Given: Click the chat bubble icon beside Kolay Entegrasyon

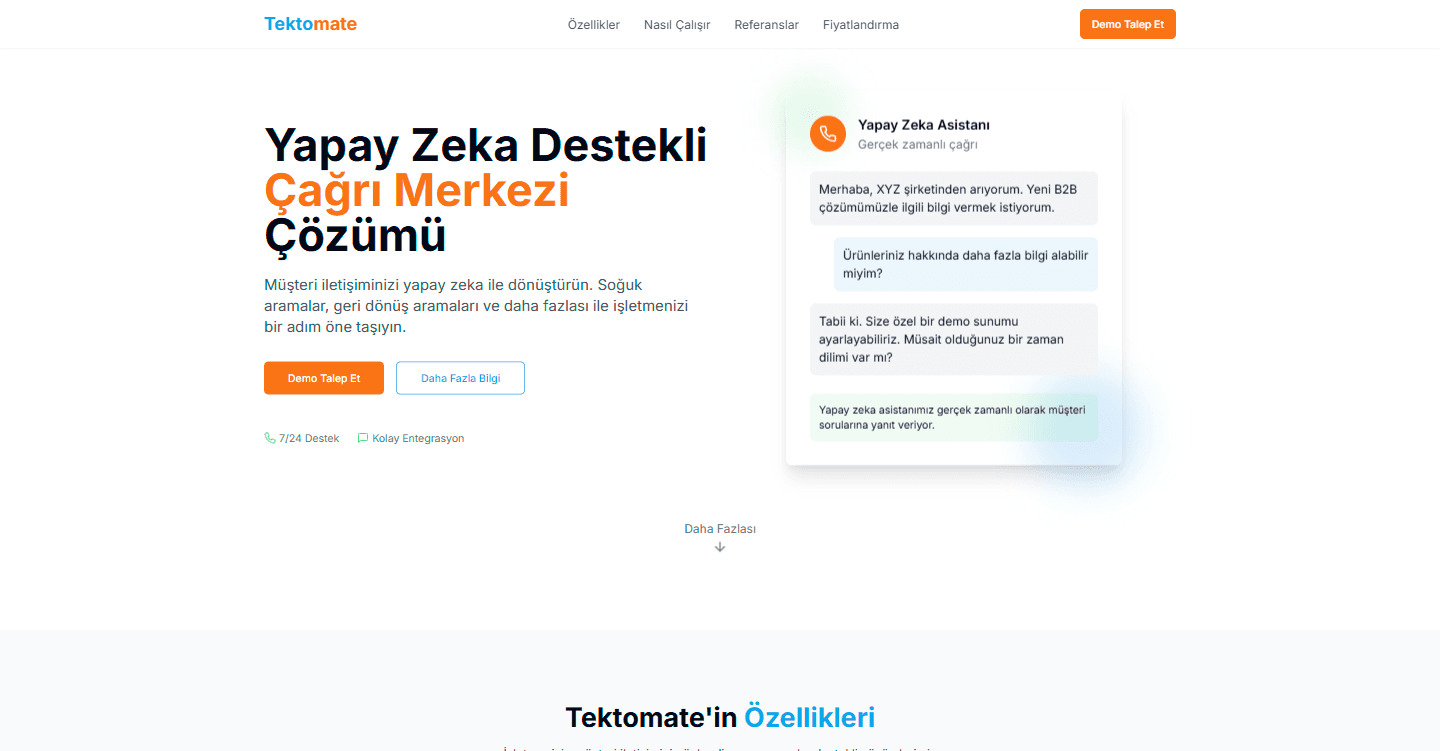Looking at the screenshot, I should click(363, 438).
